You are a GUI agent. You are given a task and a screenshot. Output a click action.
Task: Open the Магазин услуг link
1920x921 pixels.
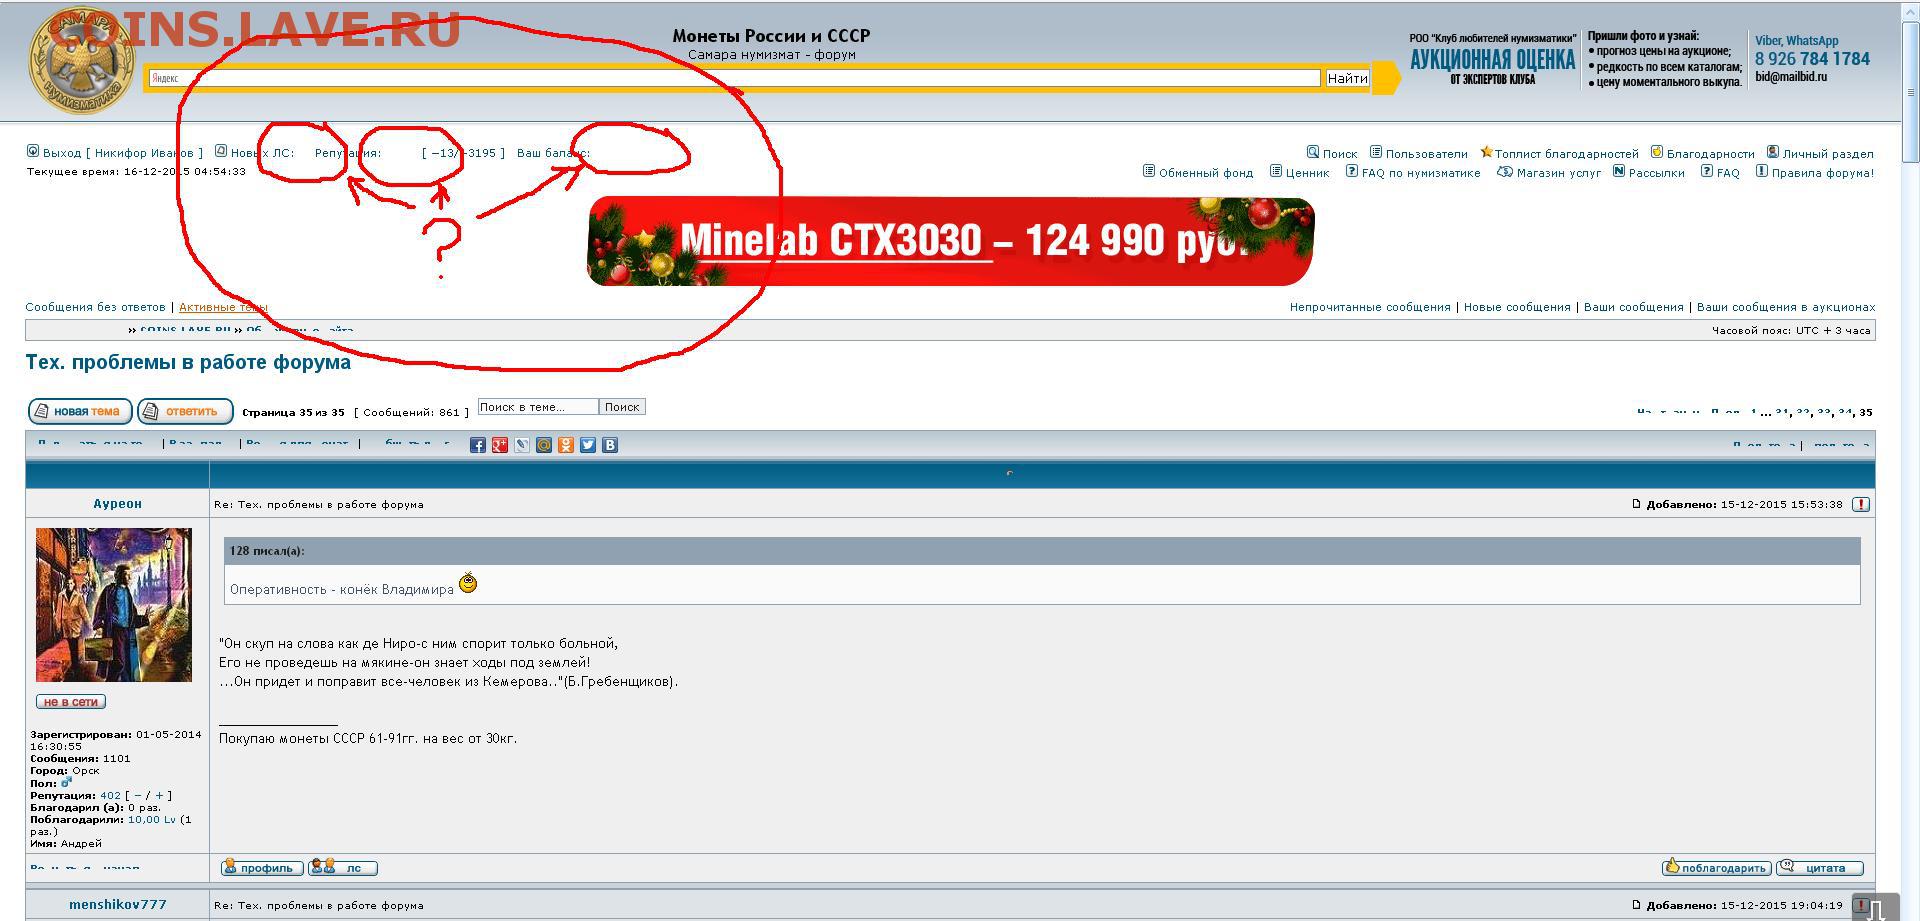coord(1558,173)
